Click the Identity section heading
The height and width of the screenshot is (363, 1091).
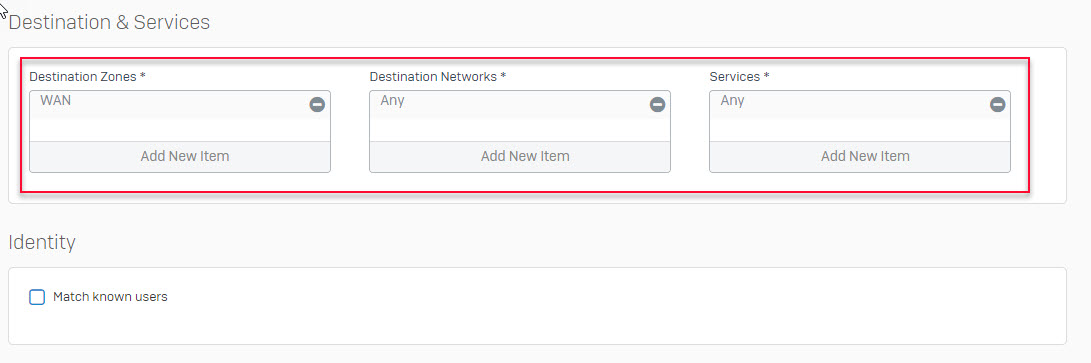[x=42, y=243]
